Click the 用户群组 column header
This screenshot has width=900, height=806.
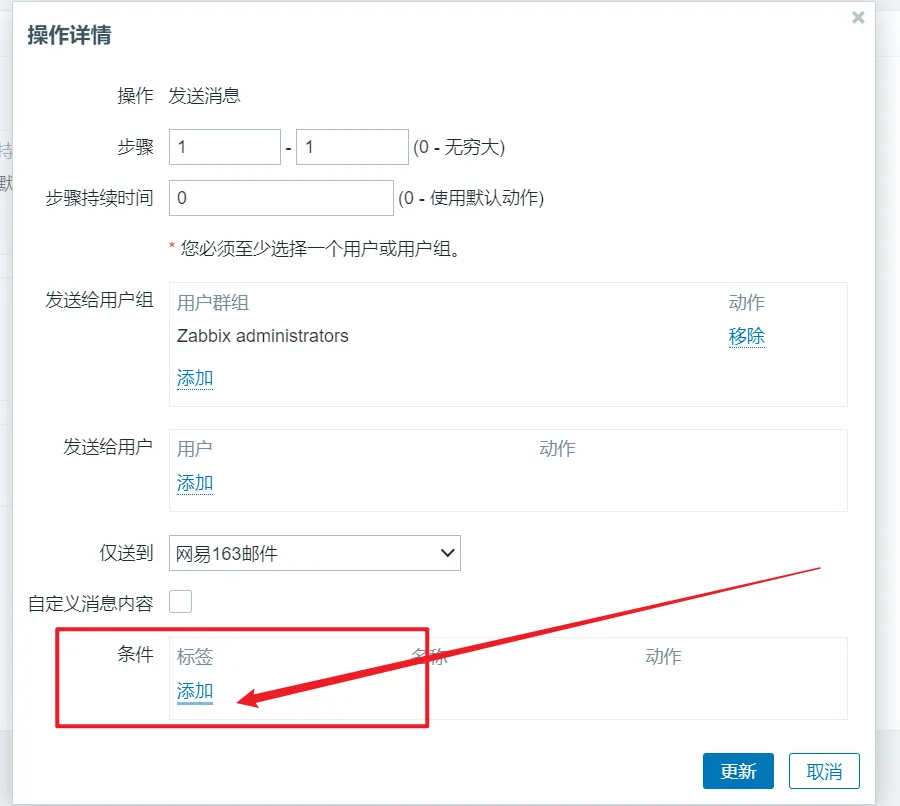click(x=213, y=303)
